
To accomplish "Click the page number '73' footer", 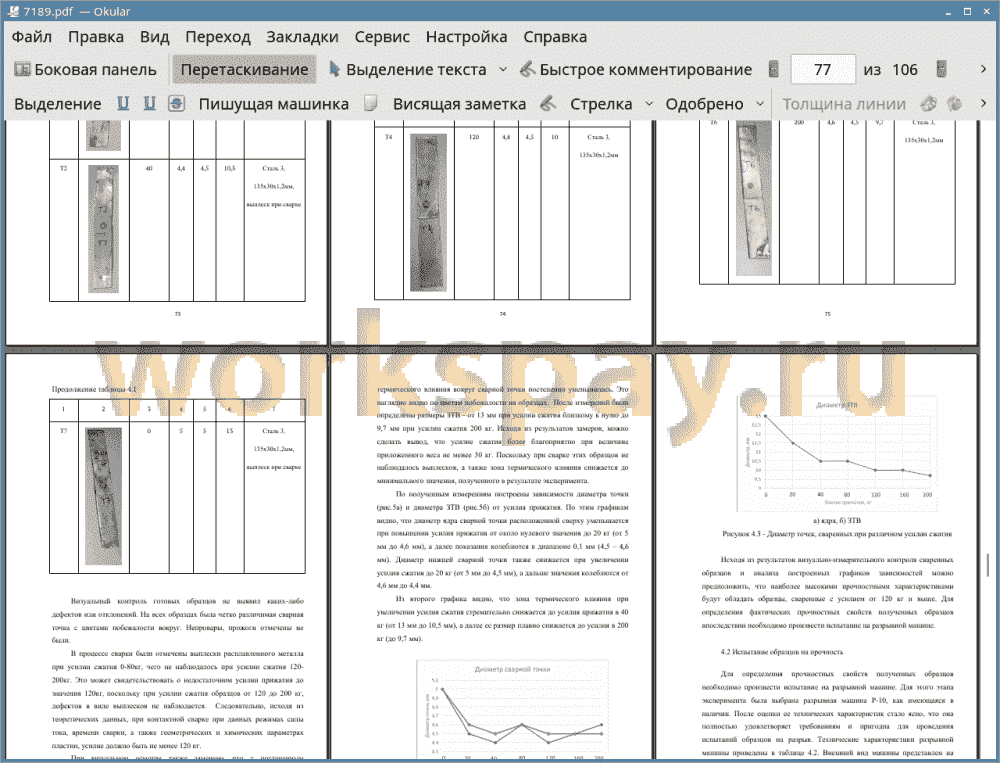I will tap(178, 314).
